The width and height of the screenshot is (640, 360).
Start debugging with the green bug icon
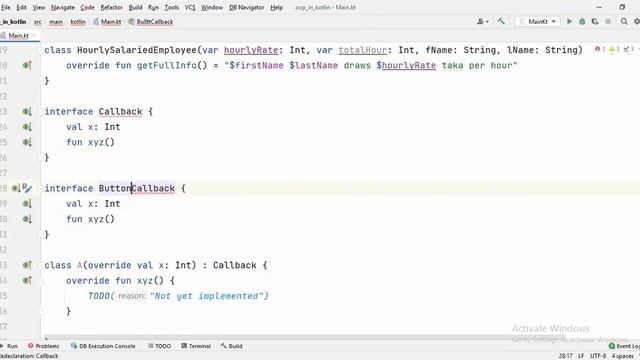pyautogui.click(x=582, y=21)
